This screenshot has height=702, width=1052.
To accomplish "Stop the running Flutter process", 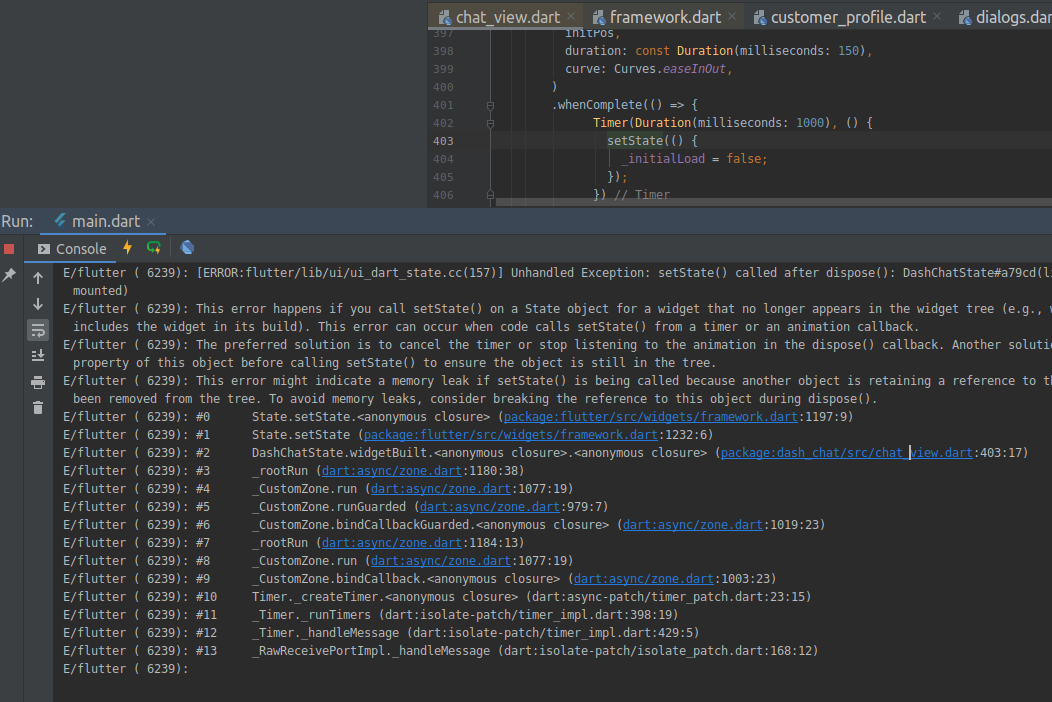I will pyautogui.click(x=11, y=248).
